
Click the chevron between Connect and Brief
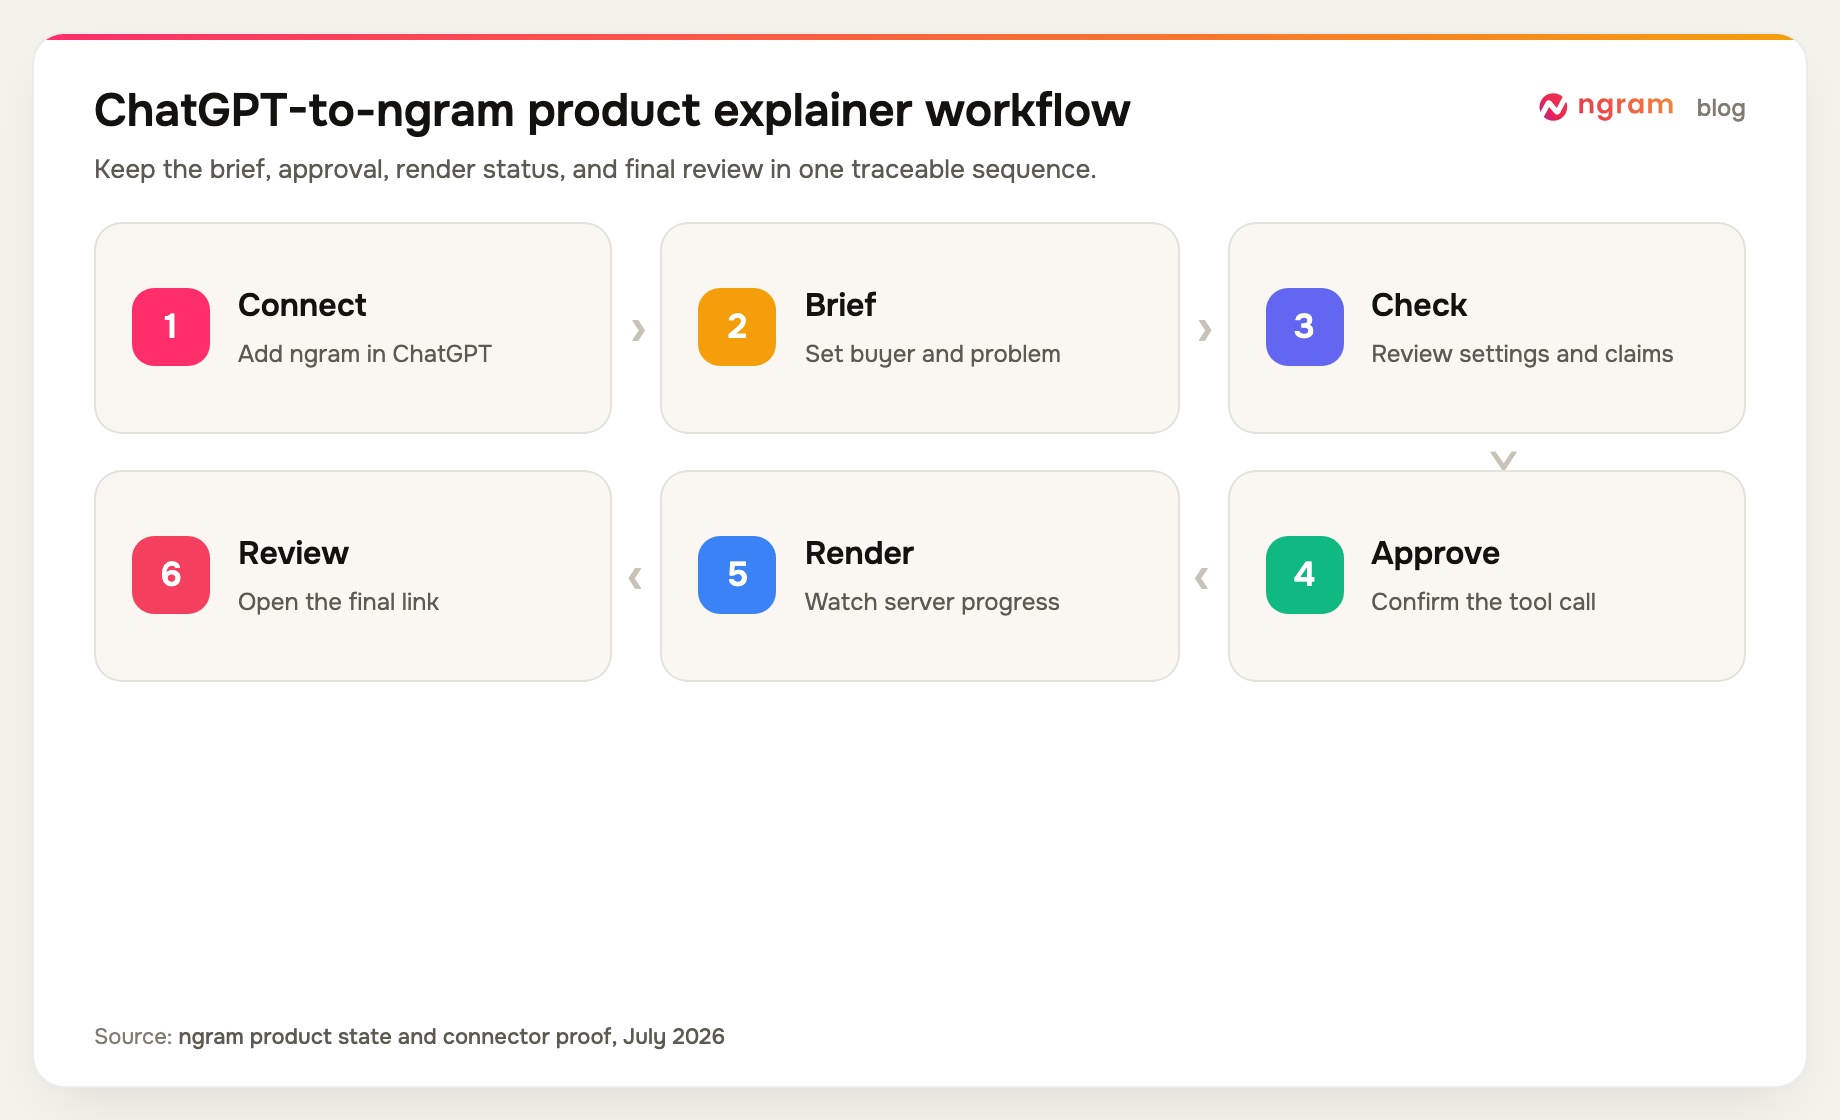click(638, 329)
